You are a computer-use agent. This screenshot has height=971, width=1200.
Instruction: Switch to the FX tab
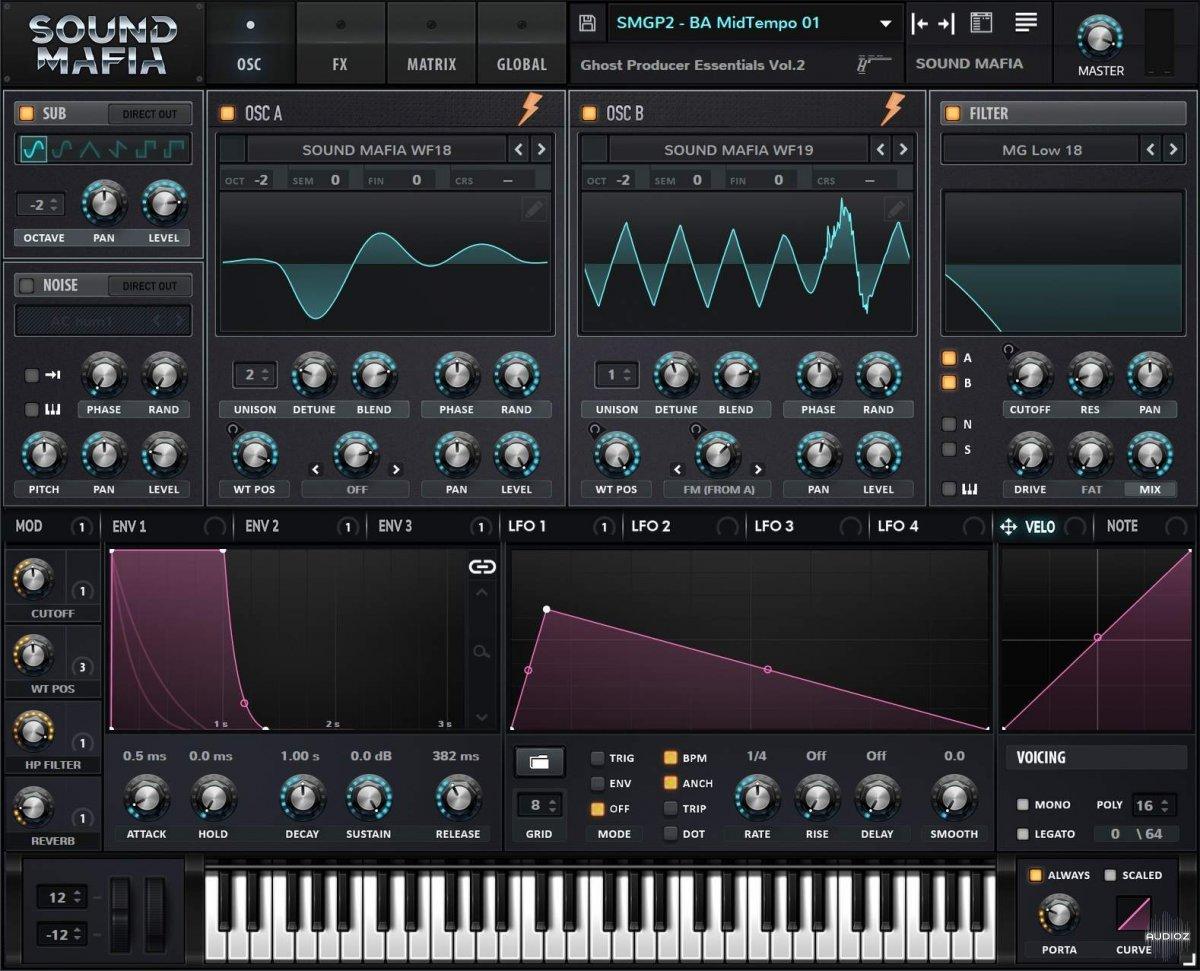[x=340, y=42]
